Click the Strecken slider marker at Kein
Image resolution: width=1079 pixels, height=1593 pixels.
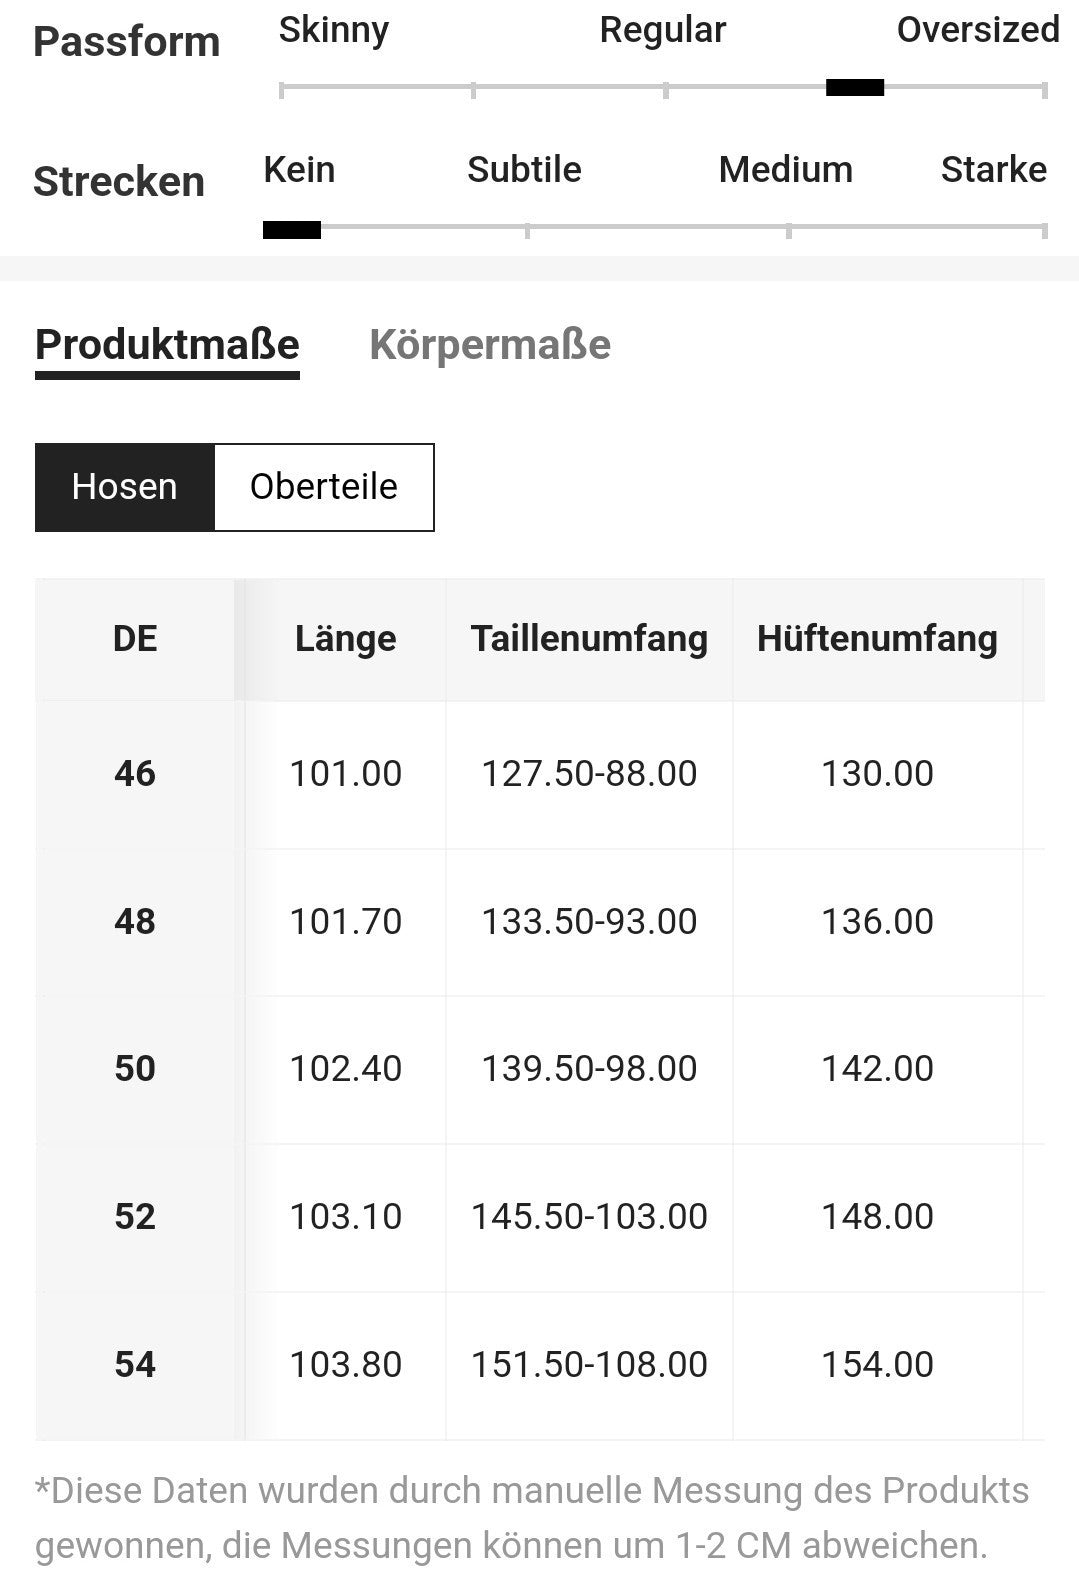(292, 230)
